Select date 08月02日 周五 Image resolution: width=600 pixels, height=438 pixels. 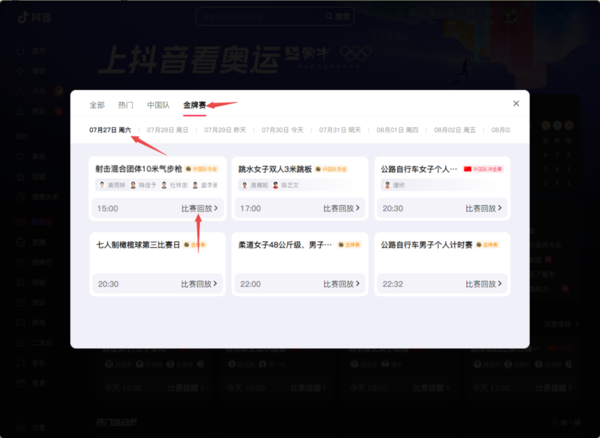(x=455, y=130)
